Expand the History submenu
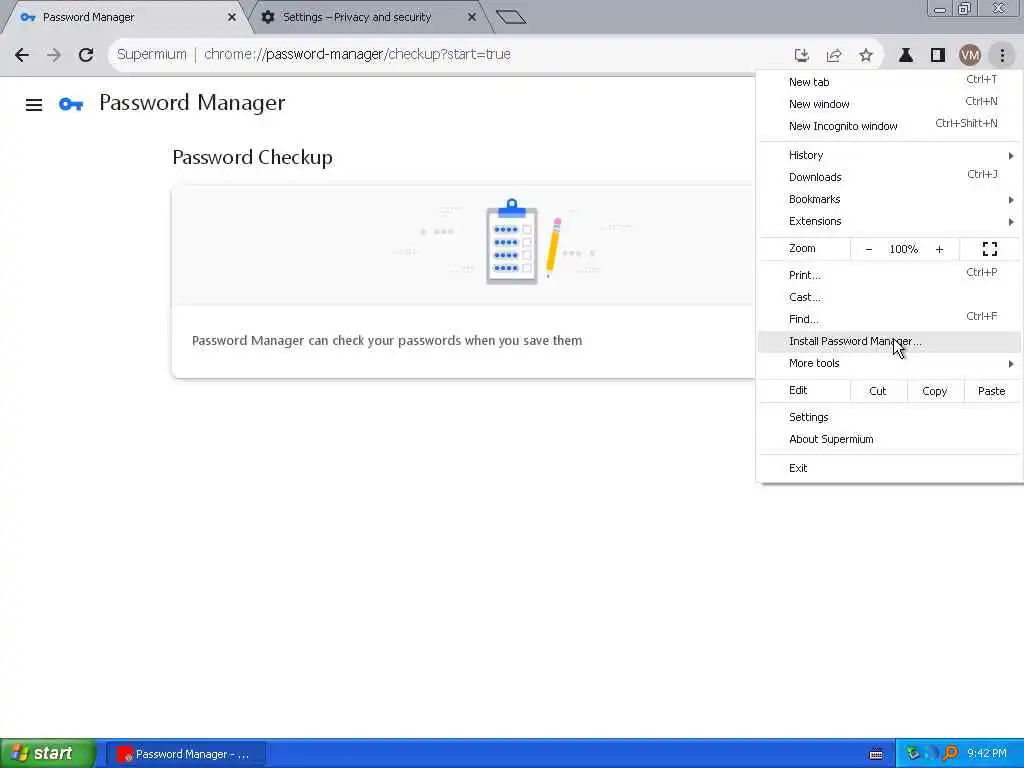This screenshot has height=768, width=1024. pos(889,155)
